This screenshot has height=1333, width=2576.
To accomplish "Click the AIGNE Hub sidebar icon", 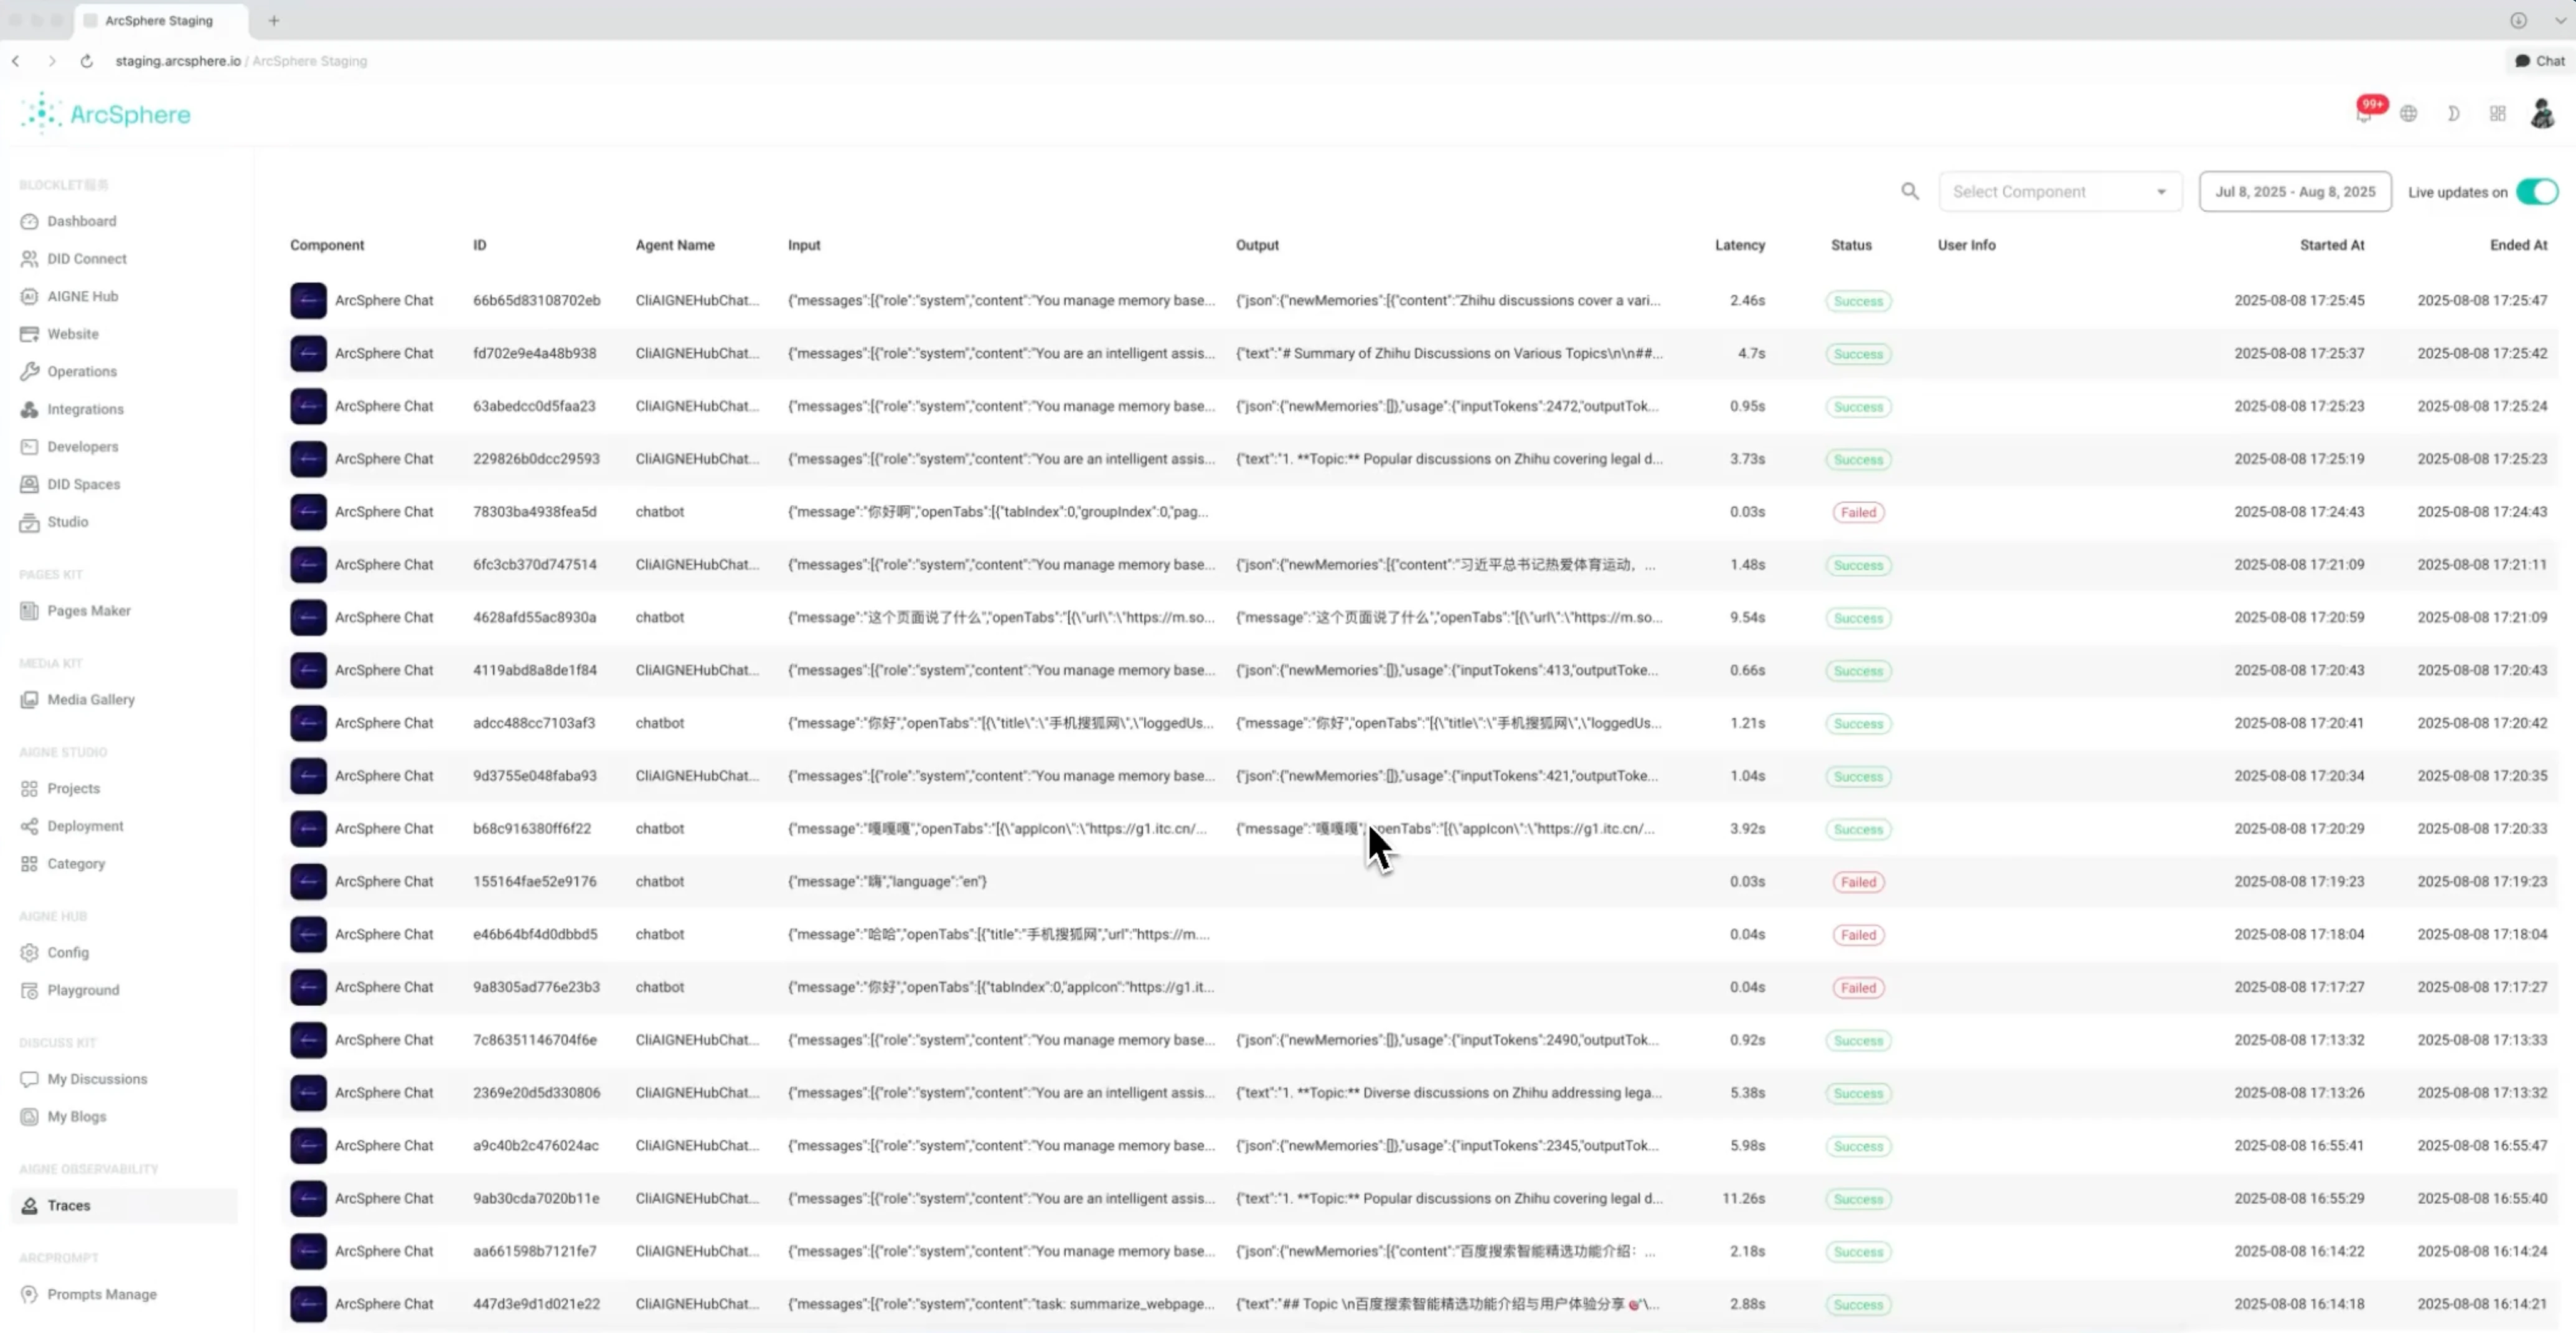I will point(29,296).
